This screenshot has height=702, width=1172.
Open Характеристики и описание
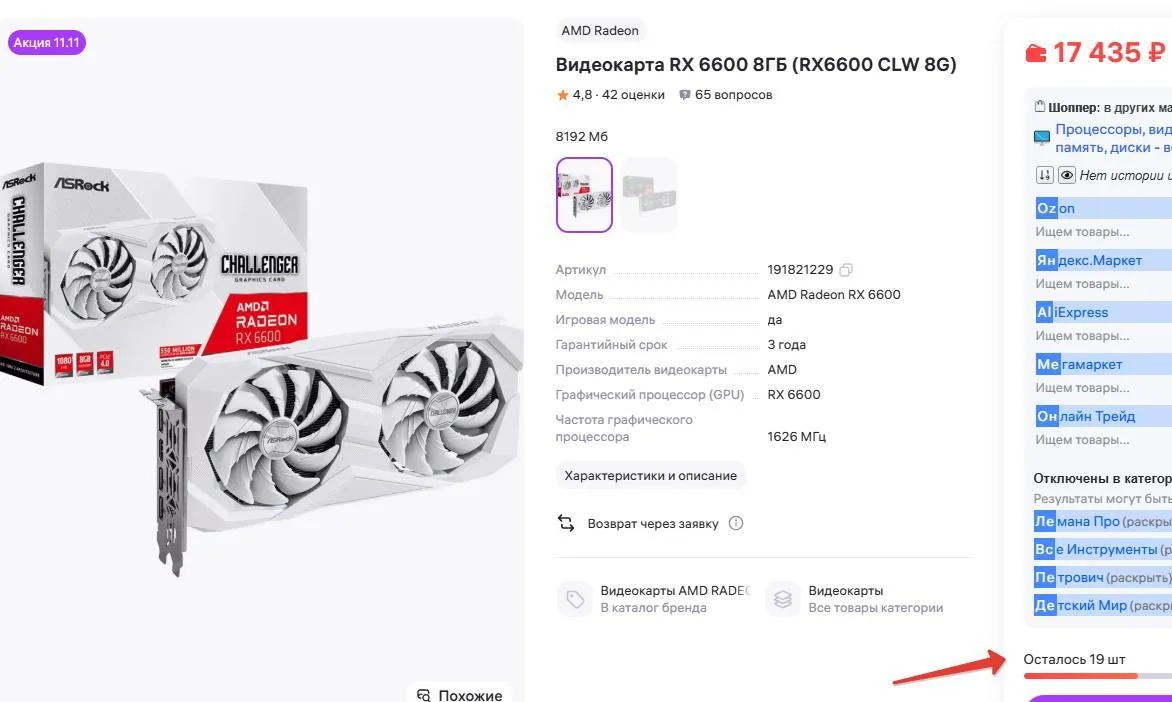point(650,475)
